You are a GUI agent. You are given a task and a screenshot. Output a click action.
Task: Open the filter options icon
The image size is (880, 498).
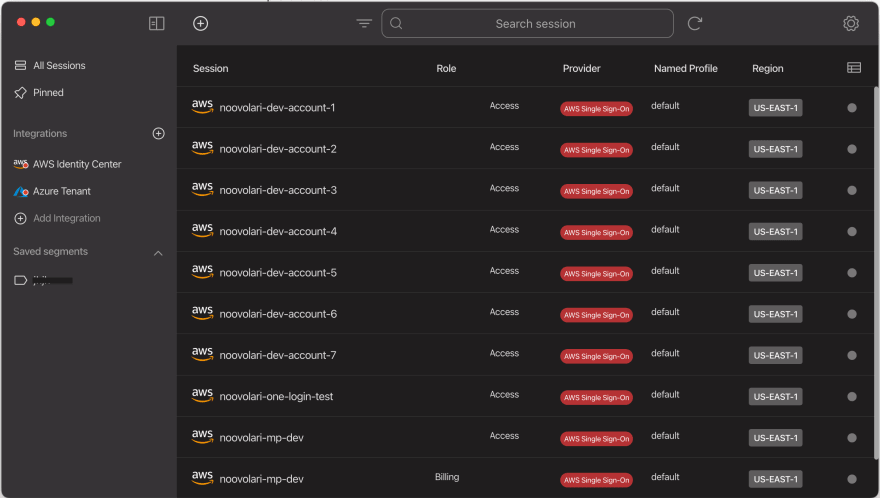(x=364, y=23)
